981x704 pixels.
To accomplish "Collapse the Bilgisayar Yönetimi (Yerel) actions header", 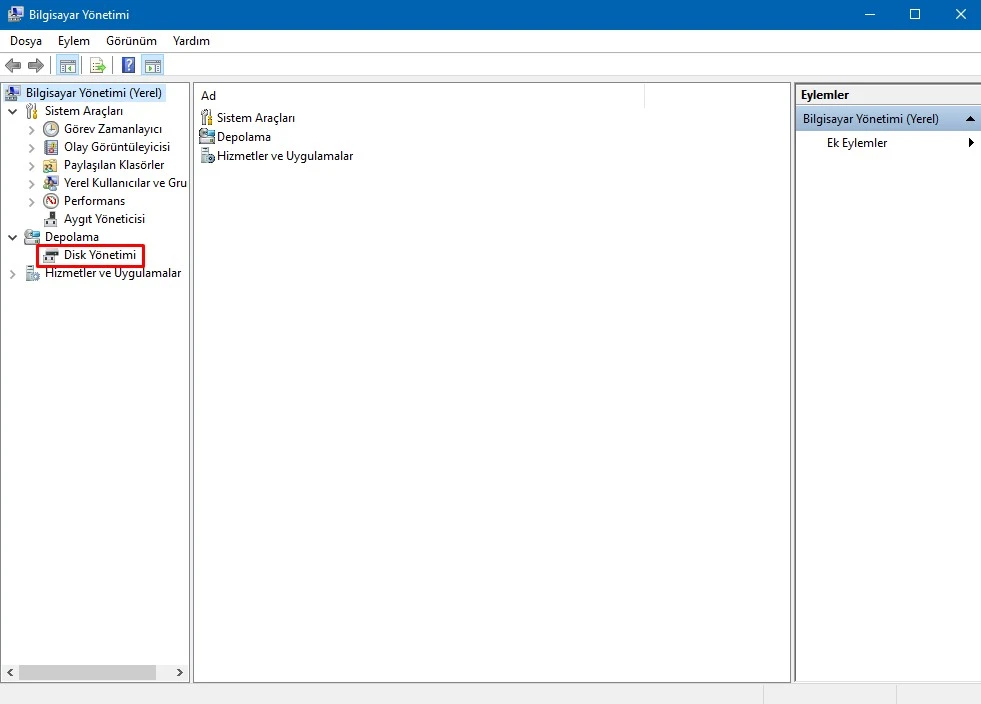I will point(969,118).
